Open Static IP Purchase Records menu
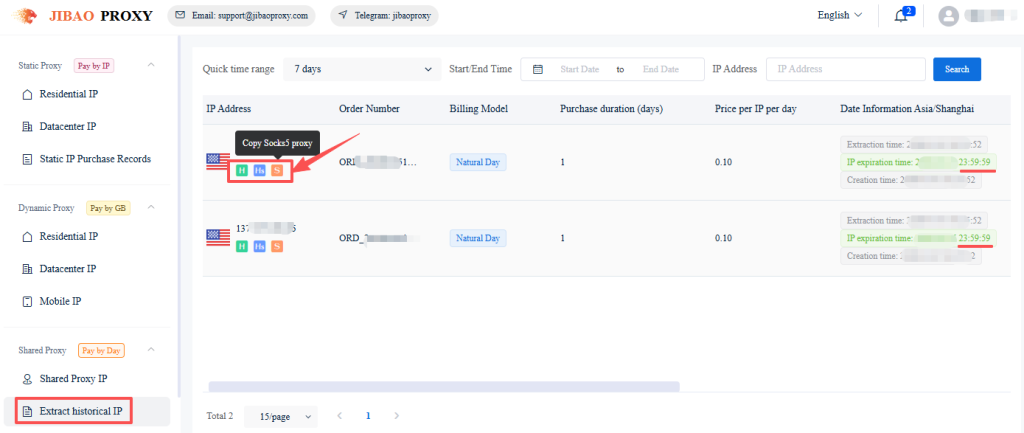 (94, 159)
